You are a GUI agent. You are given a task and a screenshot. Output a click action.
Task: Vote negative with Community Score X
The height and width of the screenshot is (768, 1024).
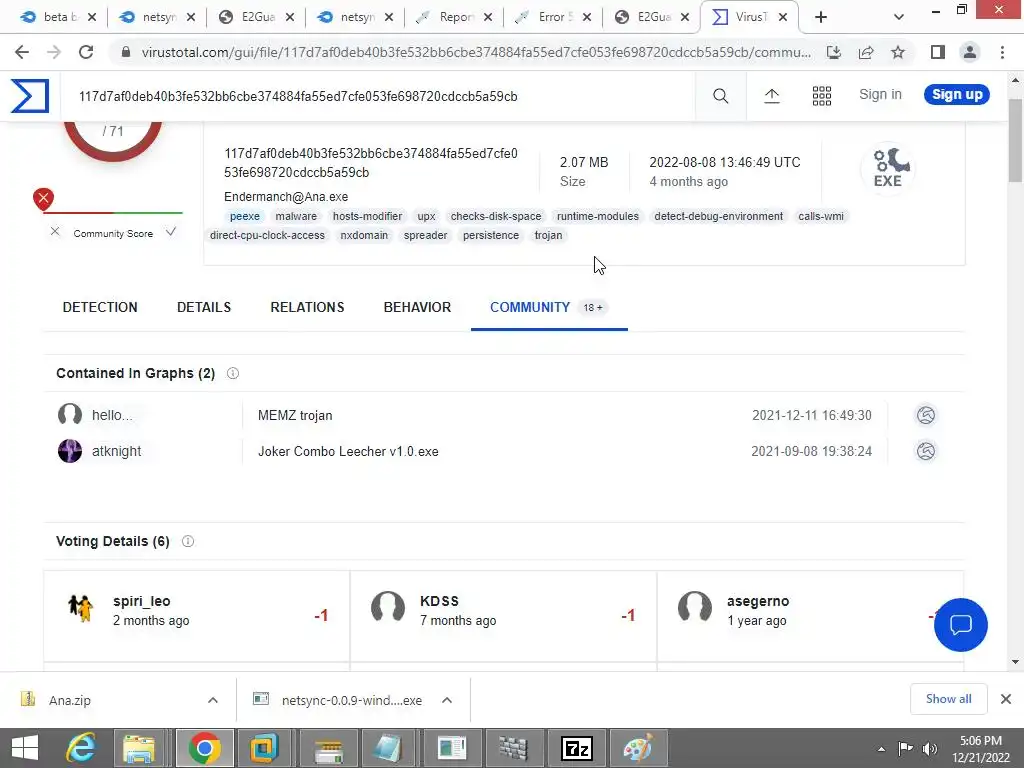pyautogui.click(x=55, y=231)
